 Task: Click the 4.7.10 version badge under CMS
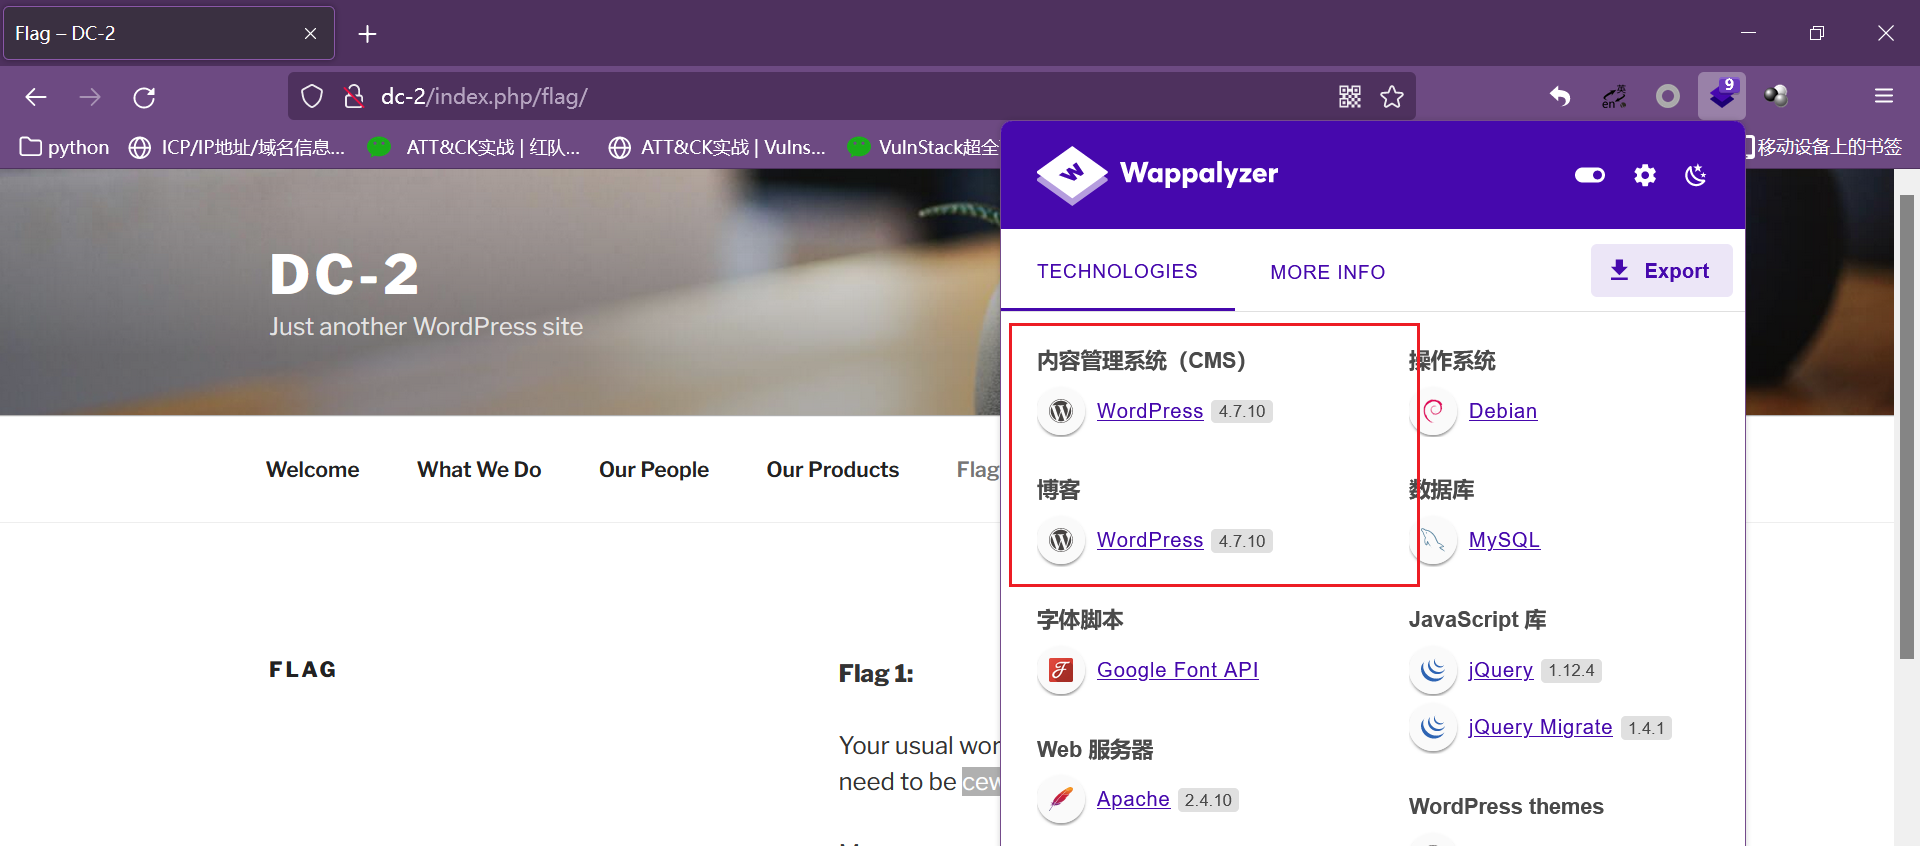click(1242, 411)
